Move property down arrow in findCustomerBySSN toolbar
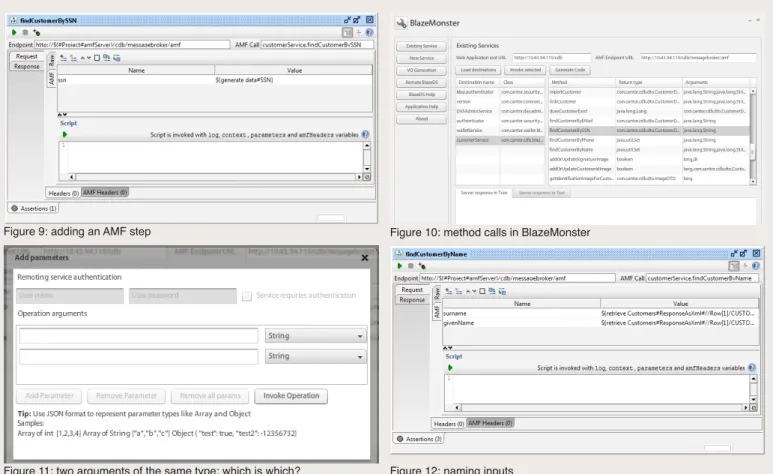 pyautogui.click(x=89, y=58)
